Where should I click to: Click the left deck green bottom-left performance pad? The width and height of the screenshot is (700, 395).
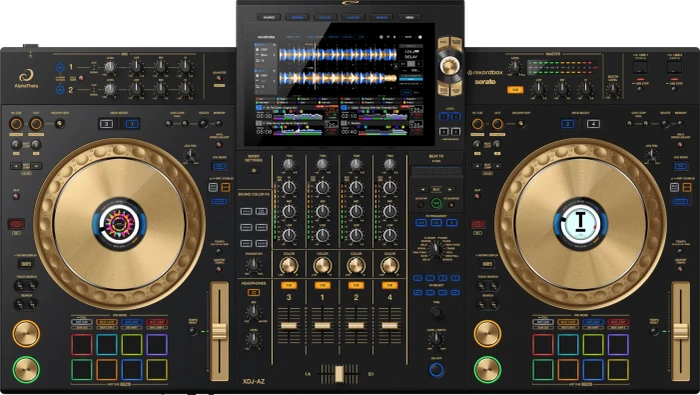[x=82, y=370]
